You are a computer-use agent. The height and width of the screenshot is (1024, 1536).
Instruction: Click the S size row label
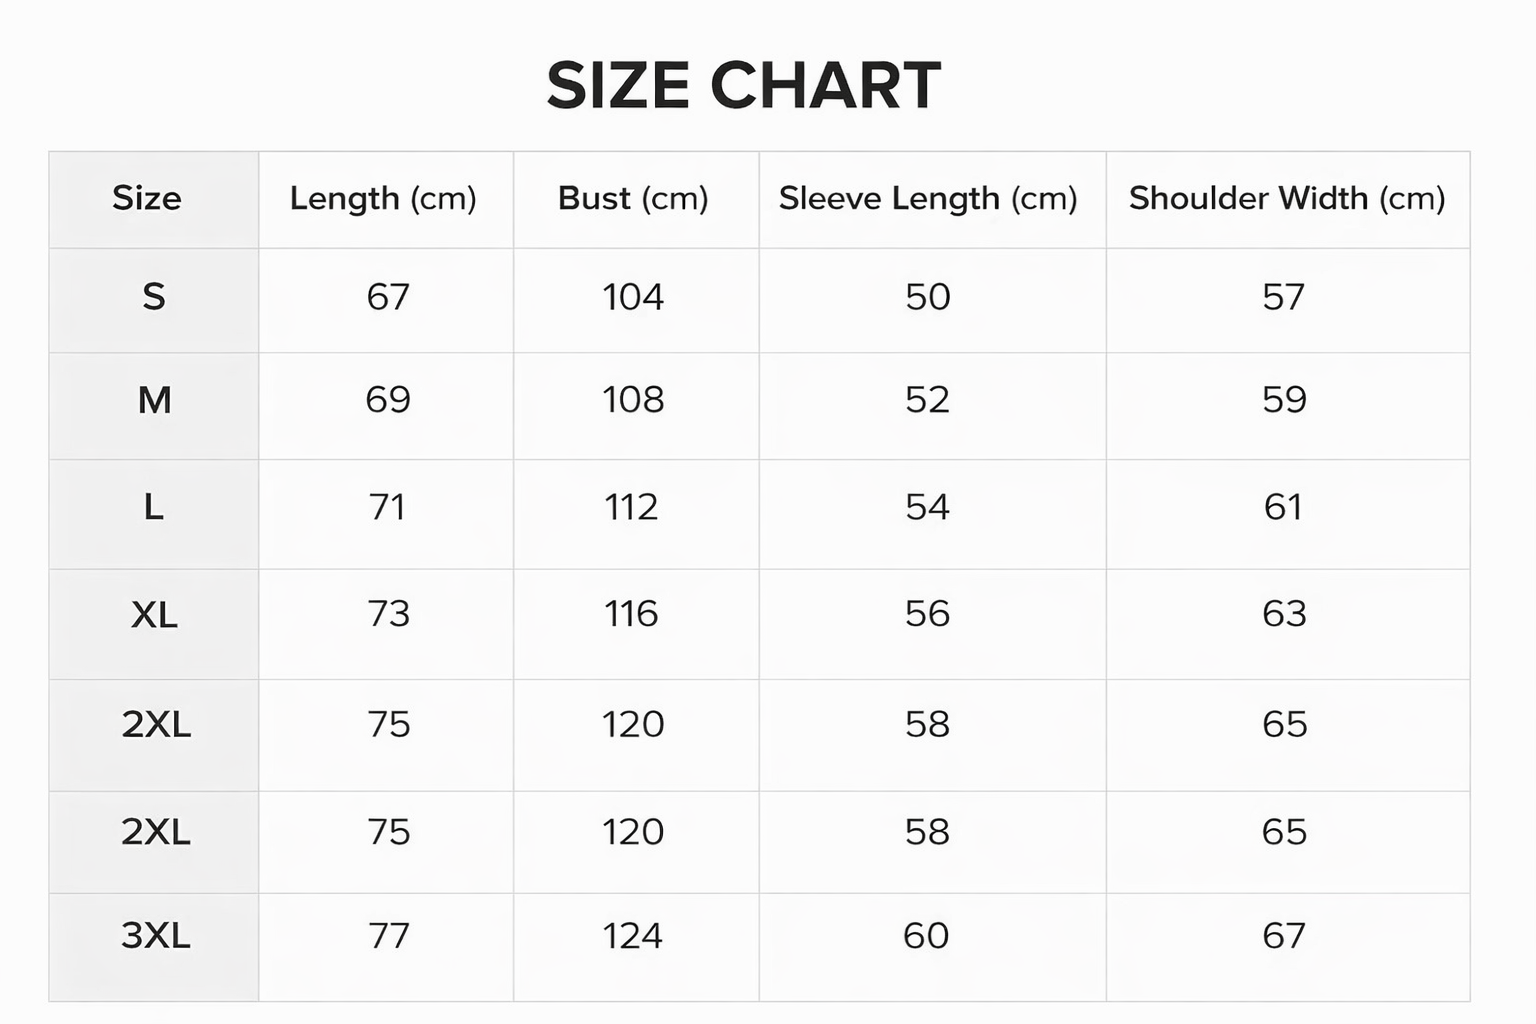(154, 297)
